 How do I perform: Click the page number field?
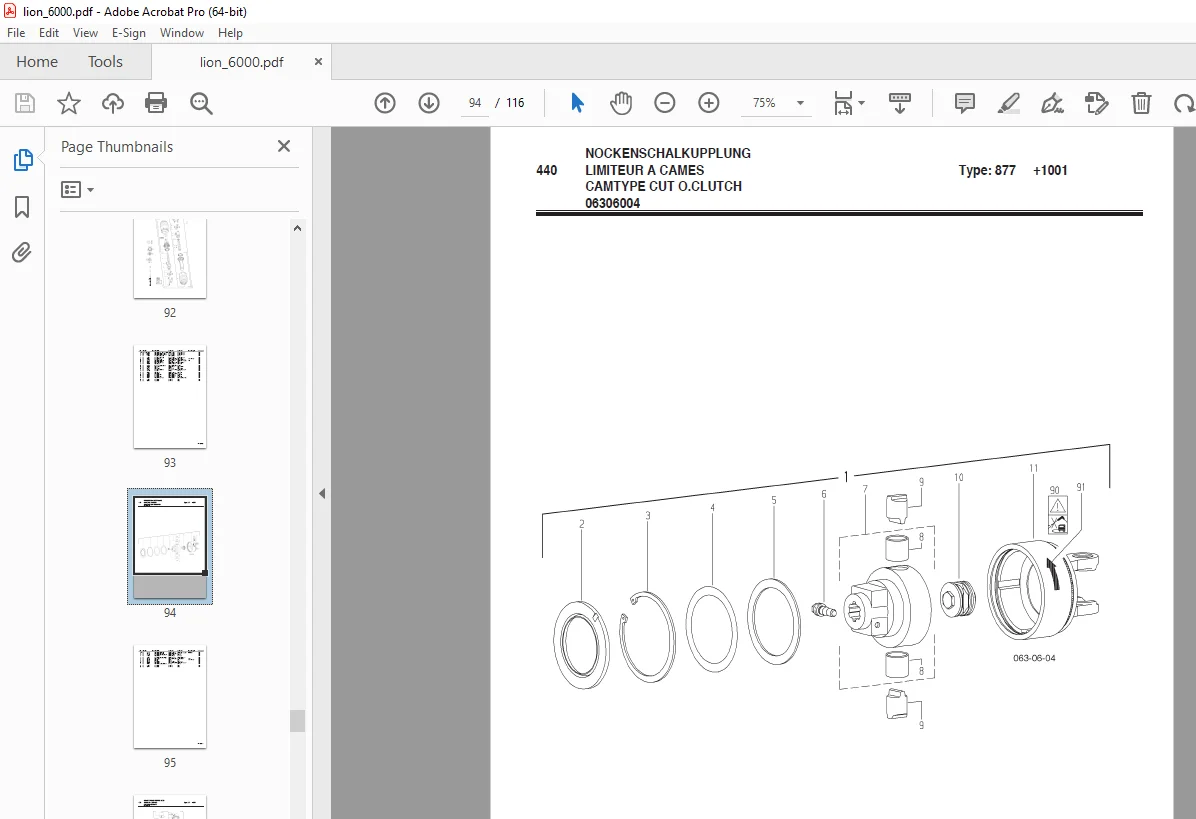tap(475, 103)
